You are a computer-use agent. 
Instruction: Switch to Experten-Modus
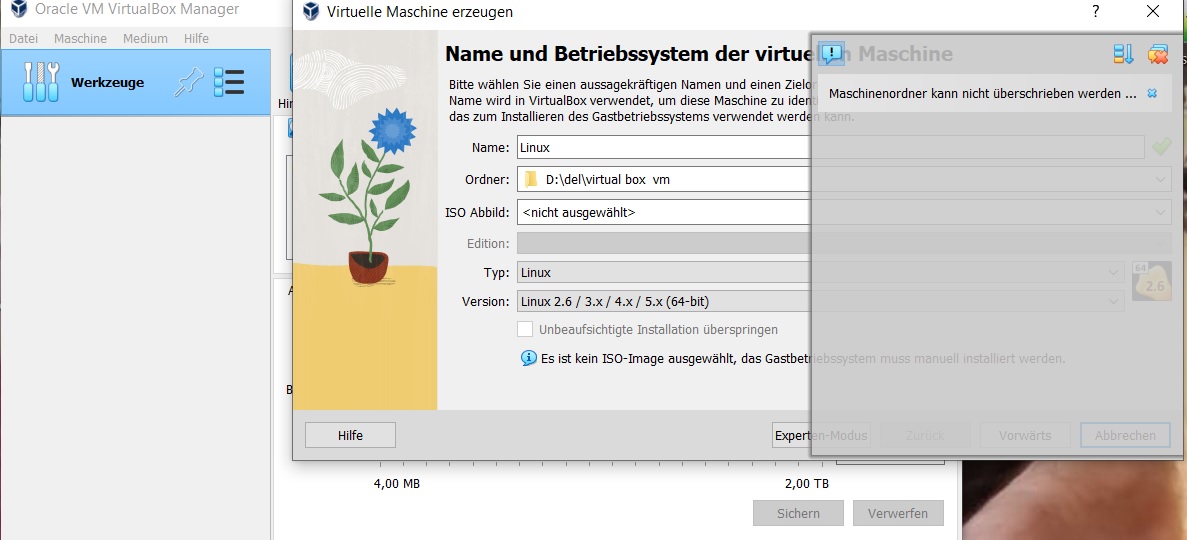[x=821, y=435]
